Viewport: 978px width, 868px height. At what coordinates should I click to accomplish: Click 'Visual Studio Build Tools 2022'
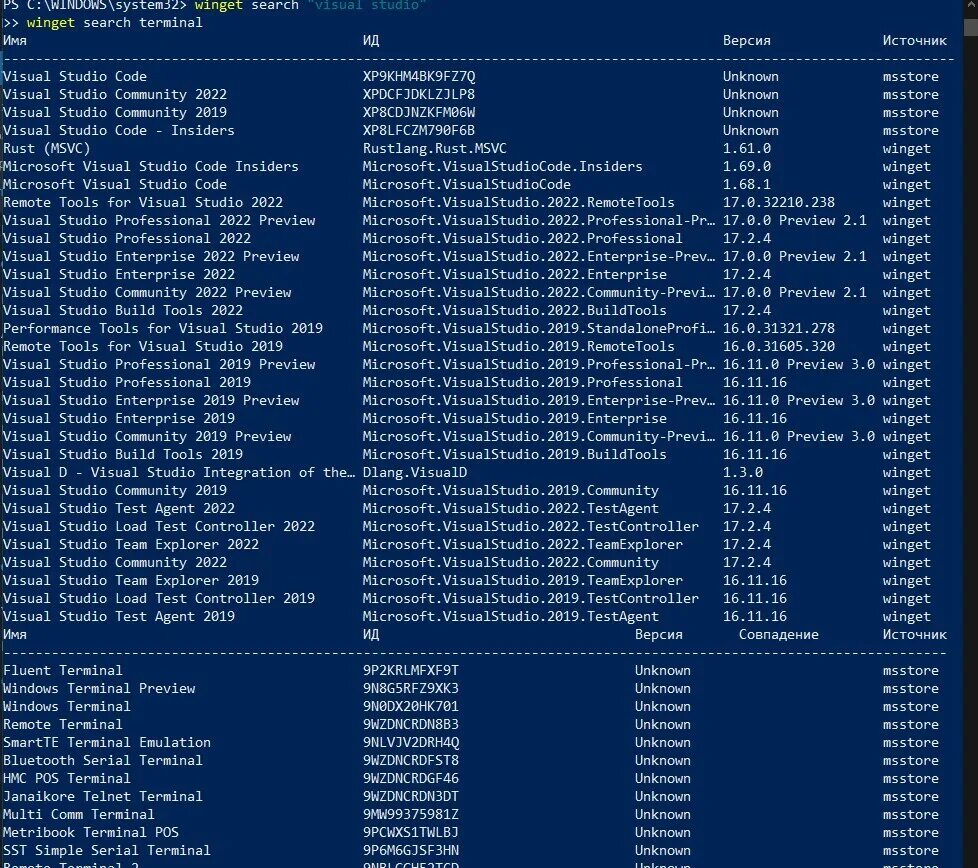(123, 311)
